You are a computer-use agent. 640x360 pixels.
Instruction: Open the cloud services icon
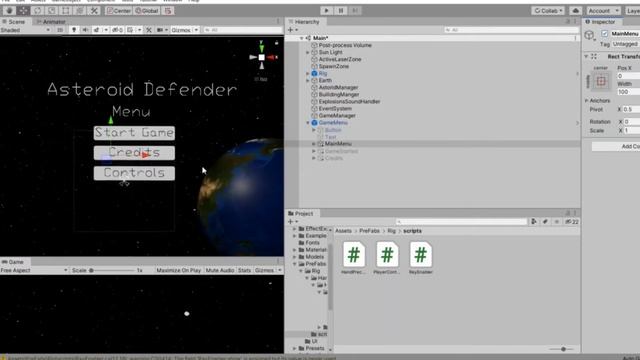click(576, 11)
